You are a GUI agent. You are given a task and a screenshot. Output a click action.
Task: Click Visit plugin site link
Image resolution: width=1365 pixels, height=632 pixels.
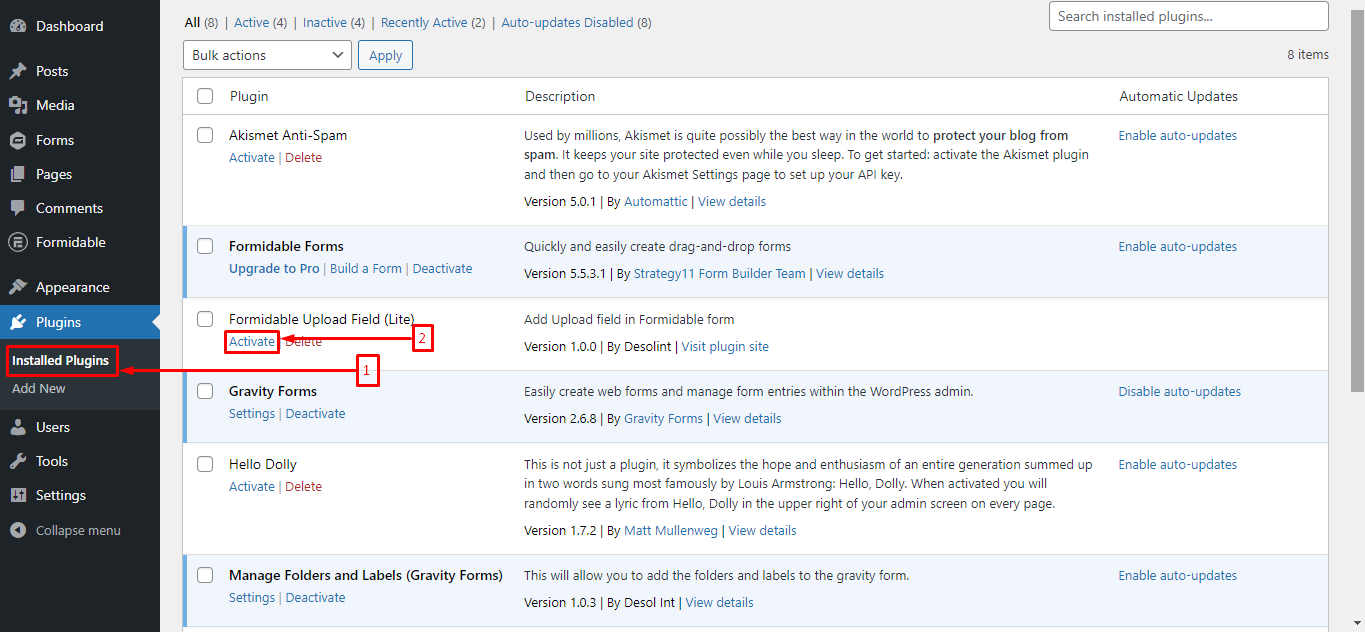pyautogui.click(x=725, y=346)
